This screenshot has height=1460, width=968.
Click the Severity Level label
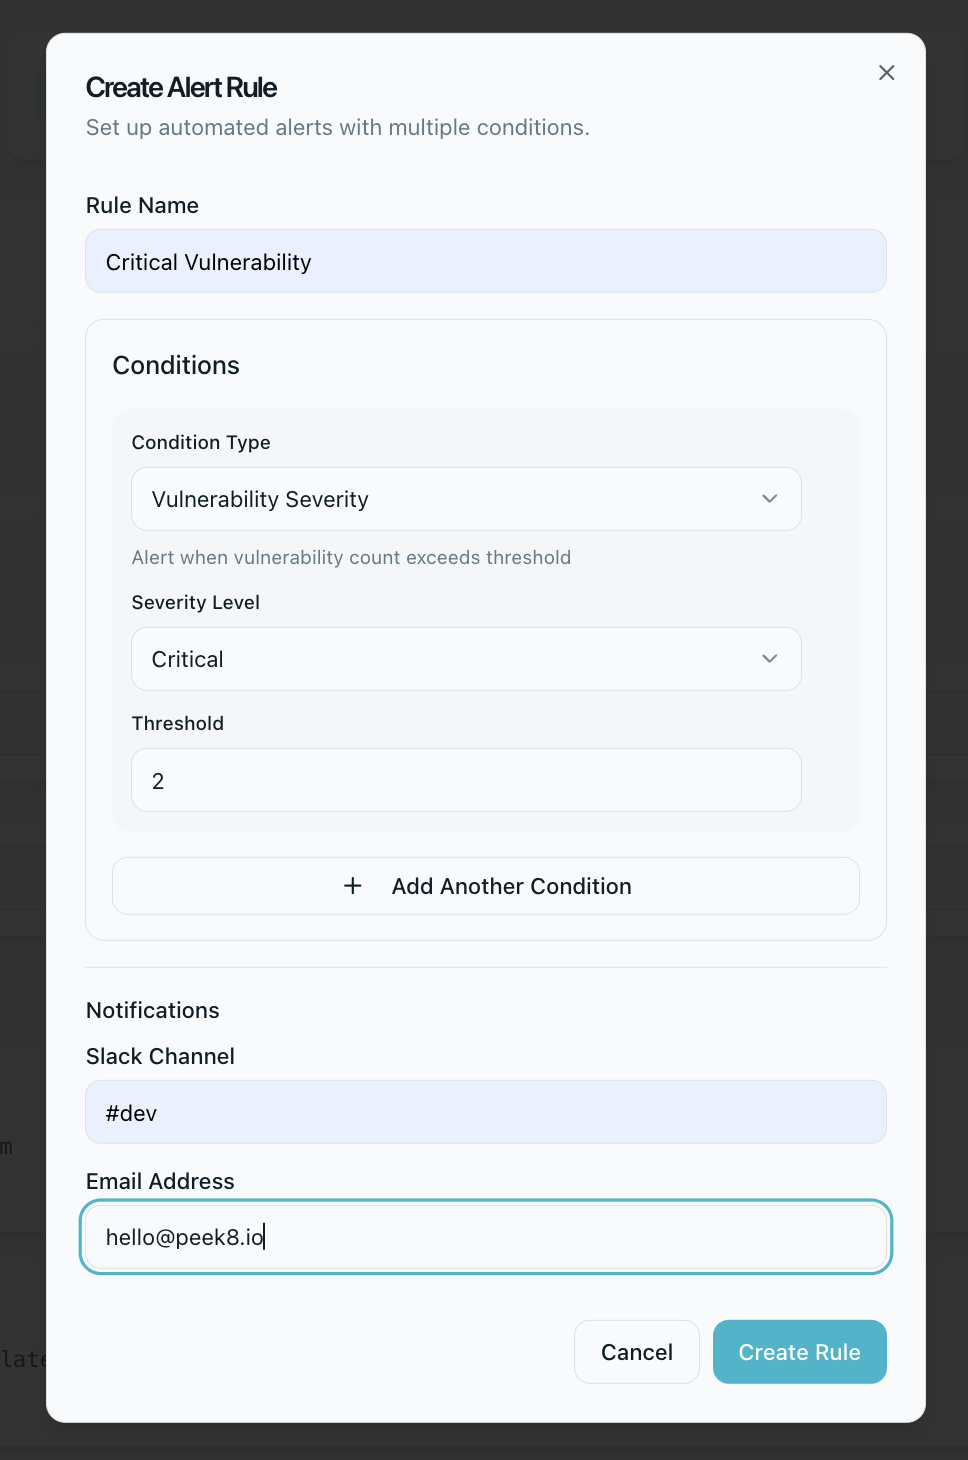pyautogui.click(x=196, y=602)
